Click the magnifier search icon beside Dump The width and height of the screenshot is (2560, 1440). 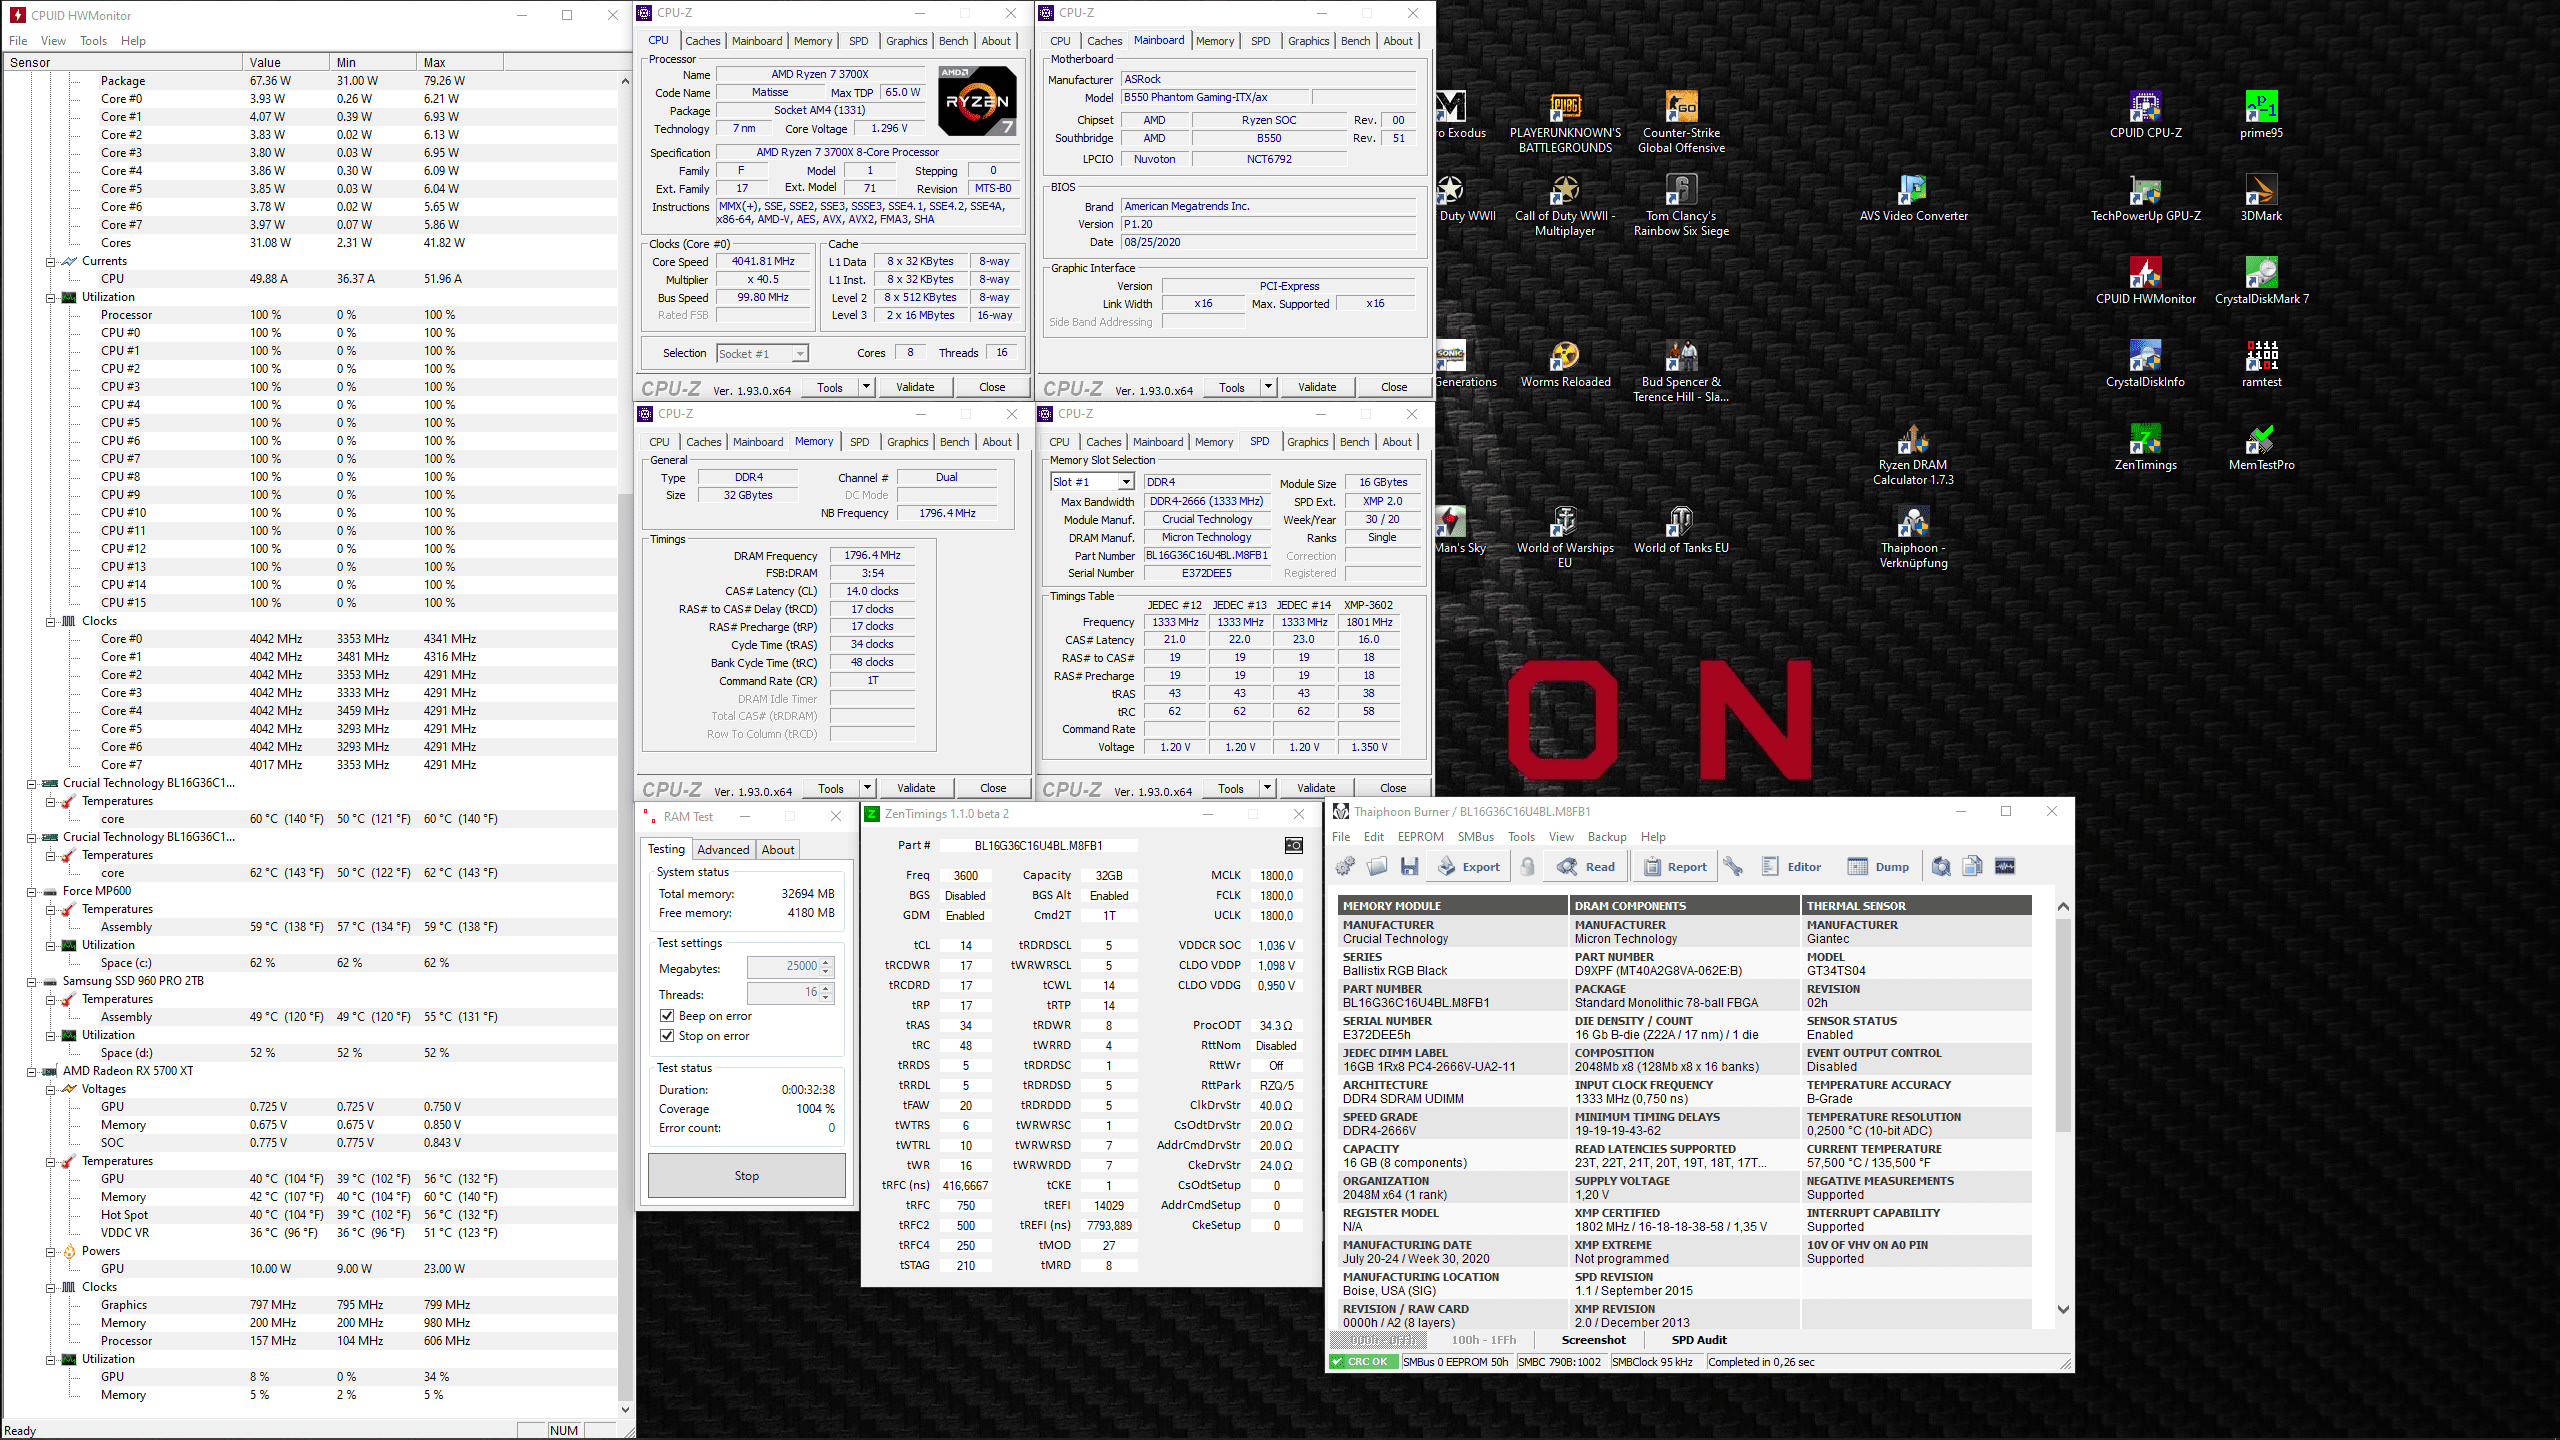pos(1941,867)
